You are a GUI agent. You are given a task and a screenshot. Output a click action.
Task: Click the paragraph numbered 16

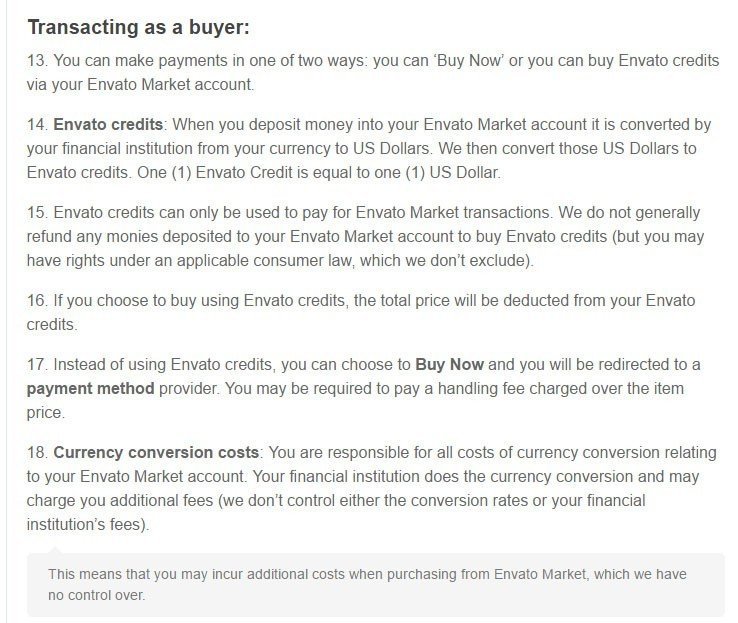[361, 312]
